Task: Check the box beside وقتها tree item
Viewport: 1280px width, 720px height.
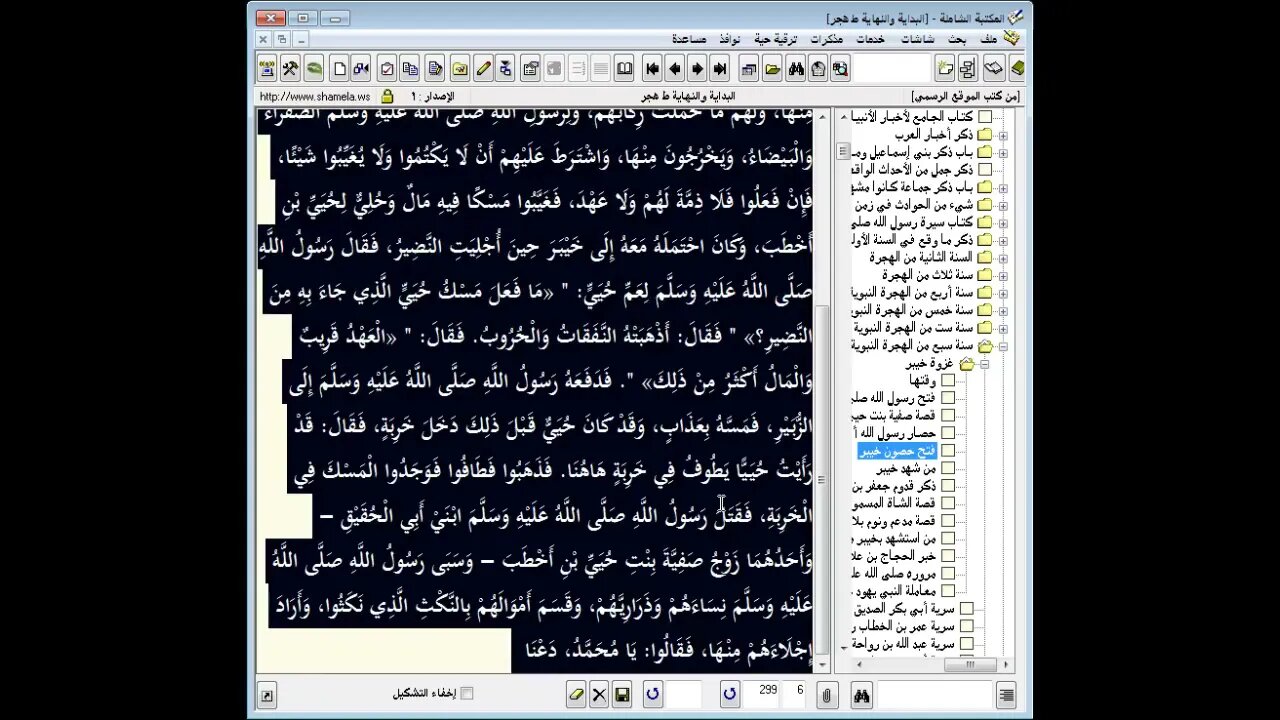Action: 948,381
